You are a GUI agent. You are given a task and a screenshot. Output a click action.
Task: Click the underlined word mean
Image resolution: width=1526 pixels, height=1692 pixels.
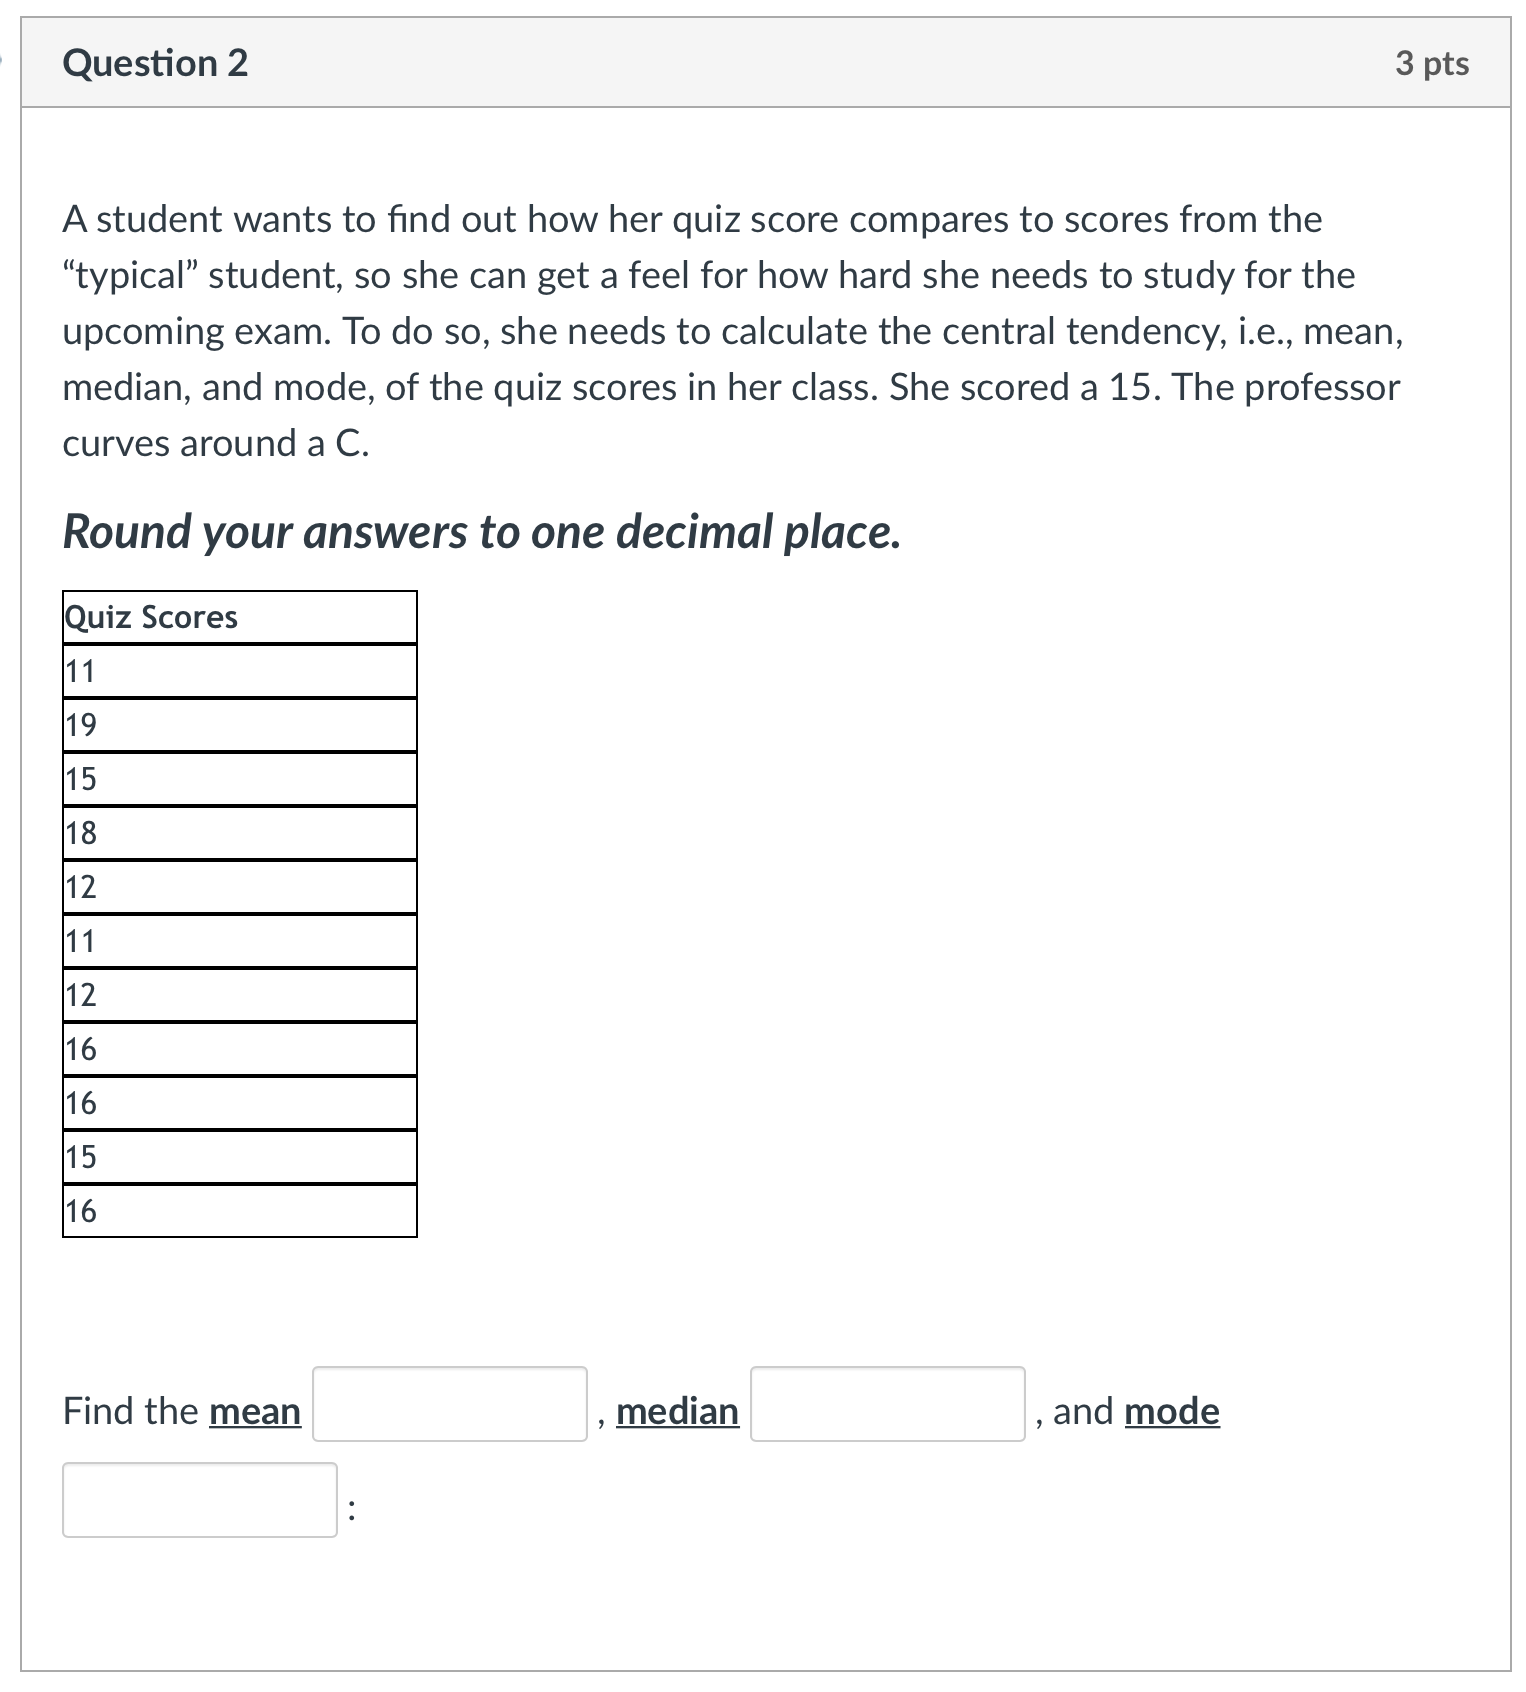[x=254, y=1411]
